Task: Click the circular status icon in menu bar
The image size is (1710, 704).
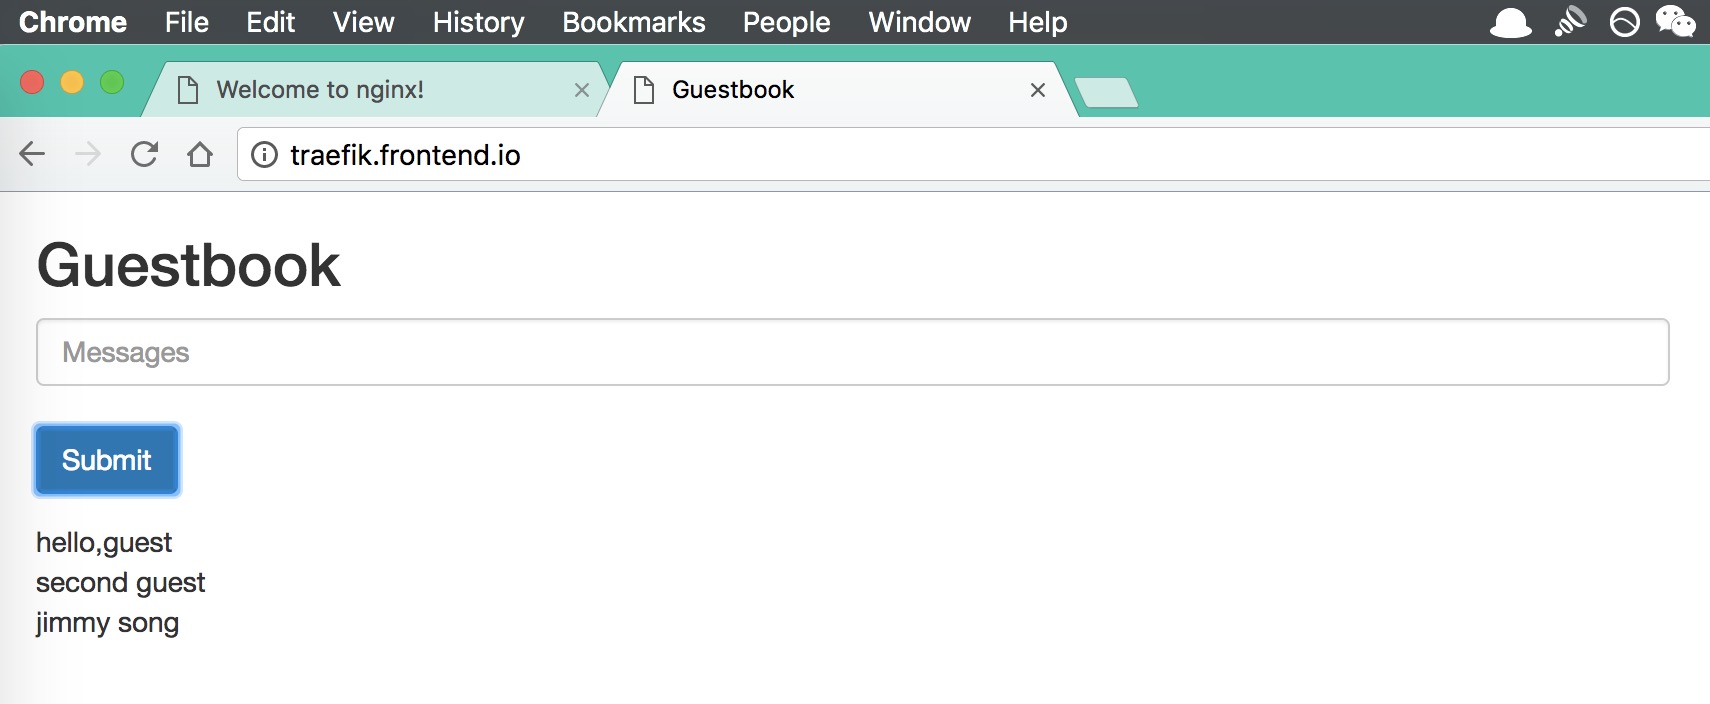Action: pyautogui.click(x=1624, y=21)
